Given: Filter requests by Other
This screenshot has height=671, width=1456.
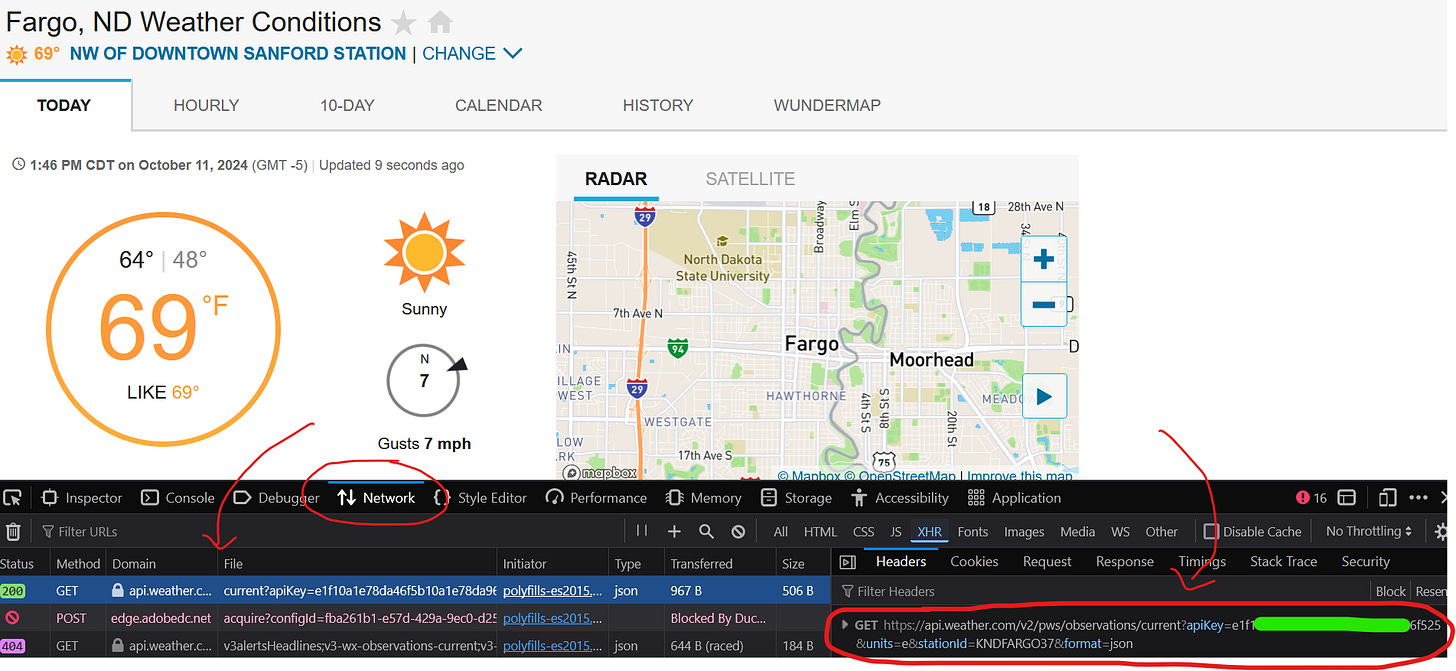Looking at the screenshot, I should pos(1162,532).
